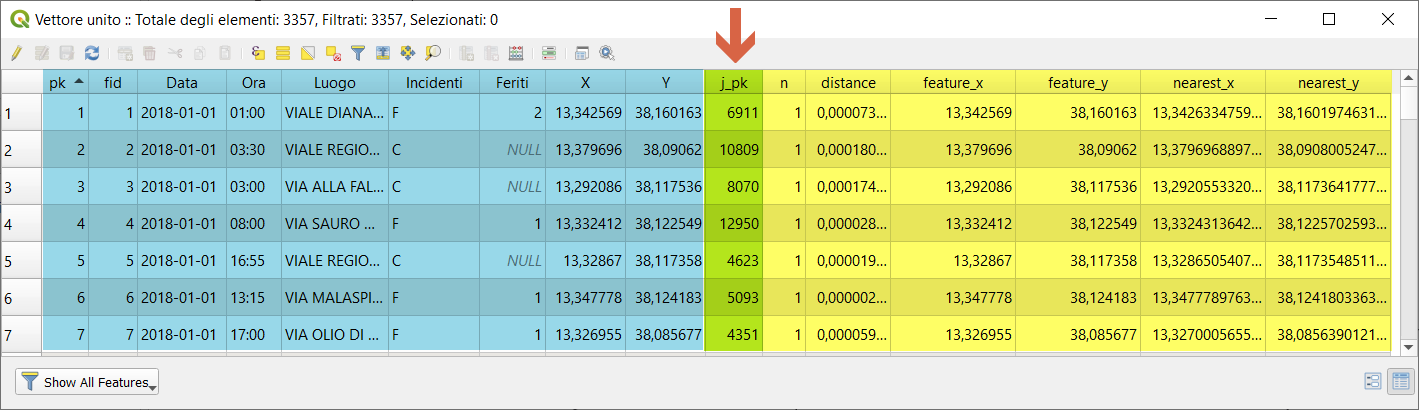Deselect all features

click(x=333, y=53)
